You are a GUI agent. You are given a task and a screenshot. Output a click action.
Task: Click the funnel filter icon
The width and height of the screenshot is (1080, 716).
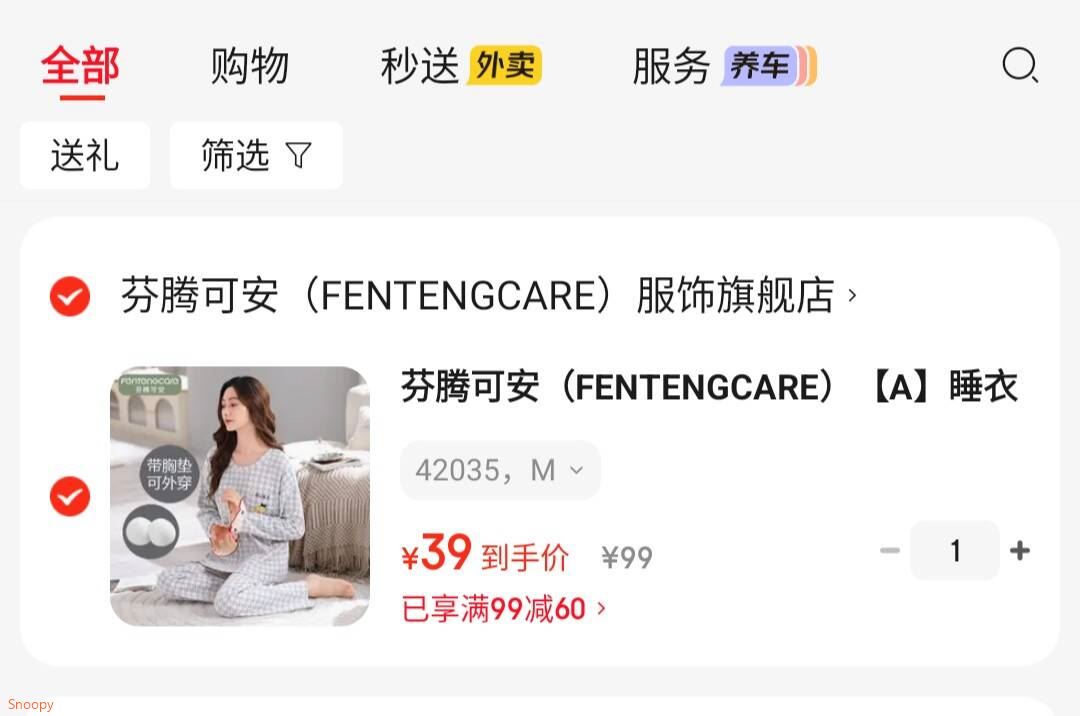(298, 155)
